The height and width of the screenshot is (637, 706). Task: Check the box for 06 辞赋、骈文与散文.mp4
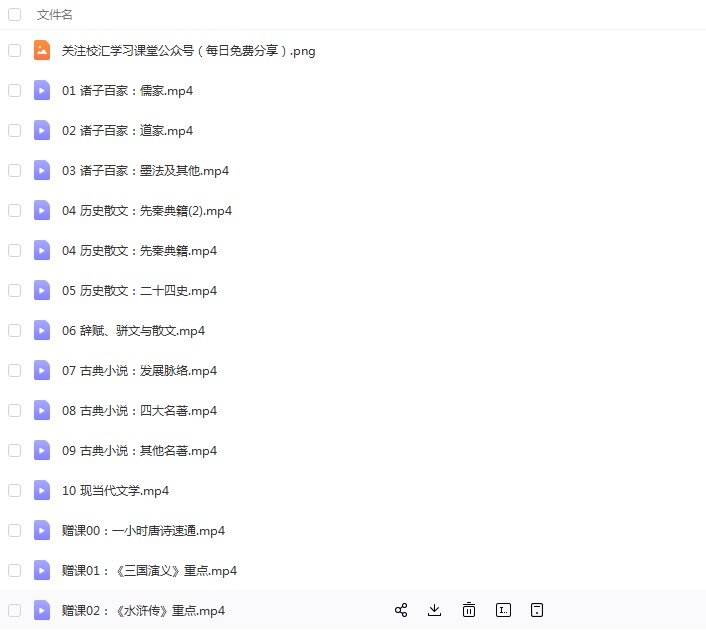click(x=14, y=330)
